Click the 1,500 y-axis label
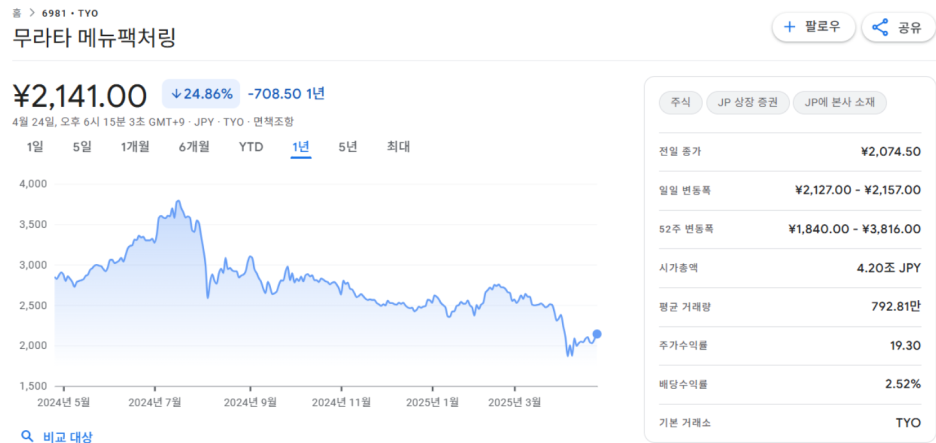Viewport: 936px width, 443px height. point(33,386)
